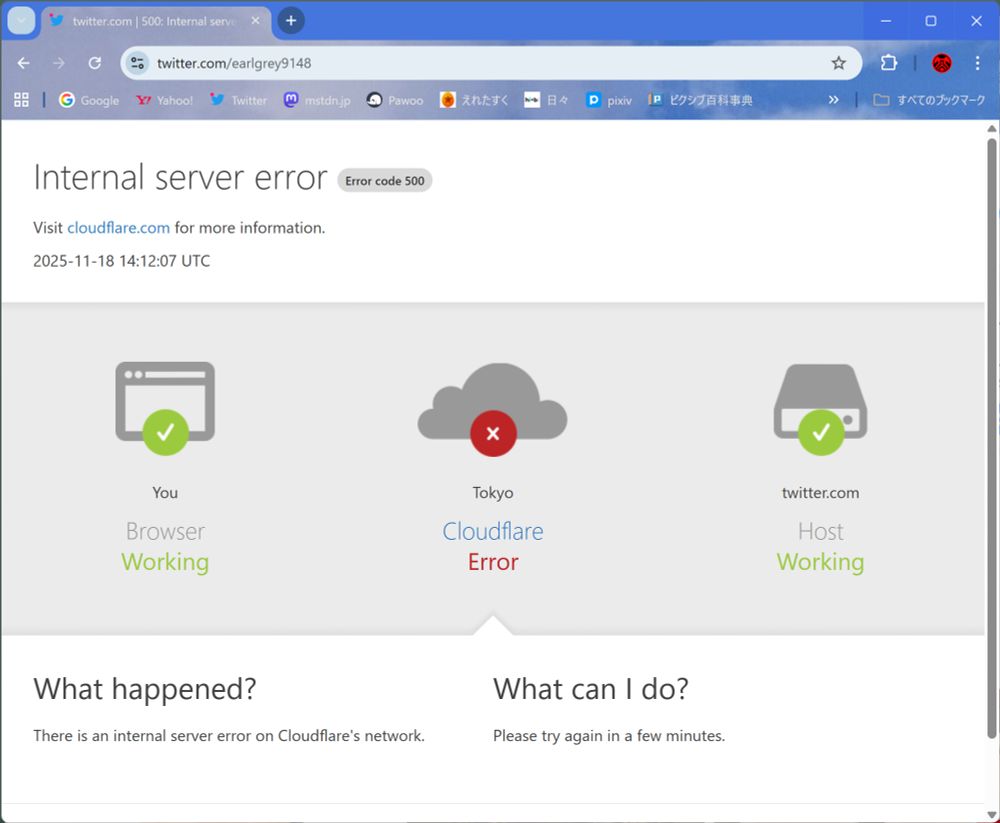Click the What happened? heading
The width and height of the screenshot is (1000, 823).
click(x=145, y=689)
